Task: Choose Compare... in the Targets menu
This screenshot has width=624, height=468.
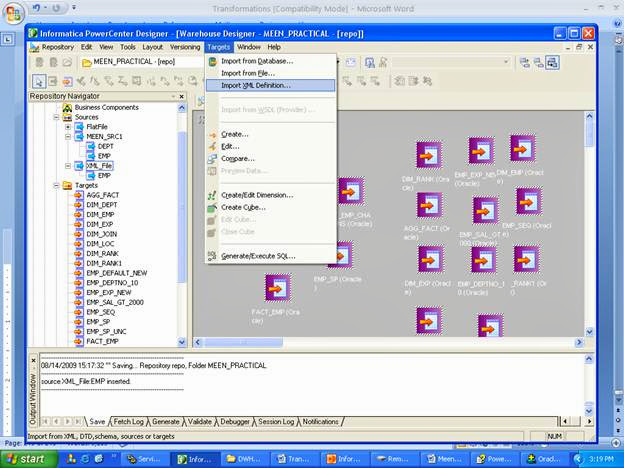Action: [x=271, y=159]
